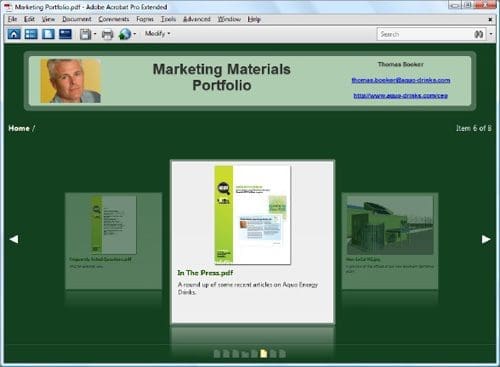
Task: Switch to file details list view icon
Action: point(31,34)
